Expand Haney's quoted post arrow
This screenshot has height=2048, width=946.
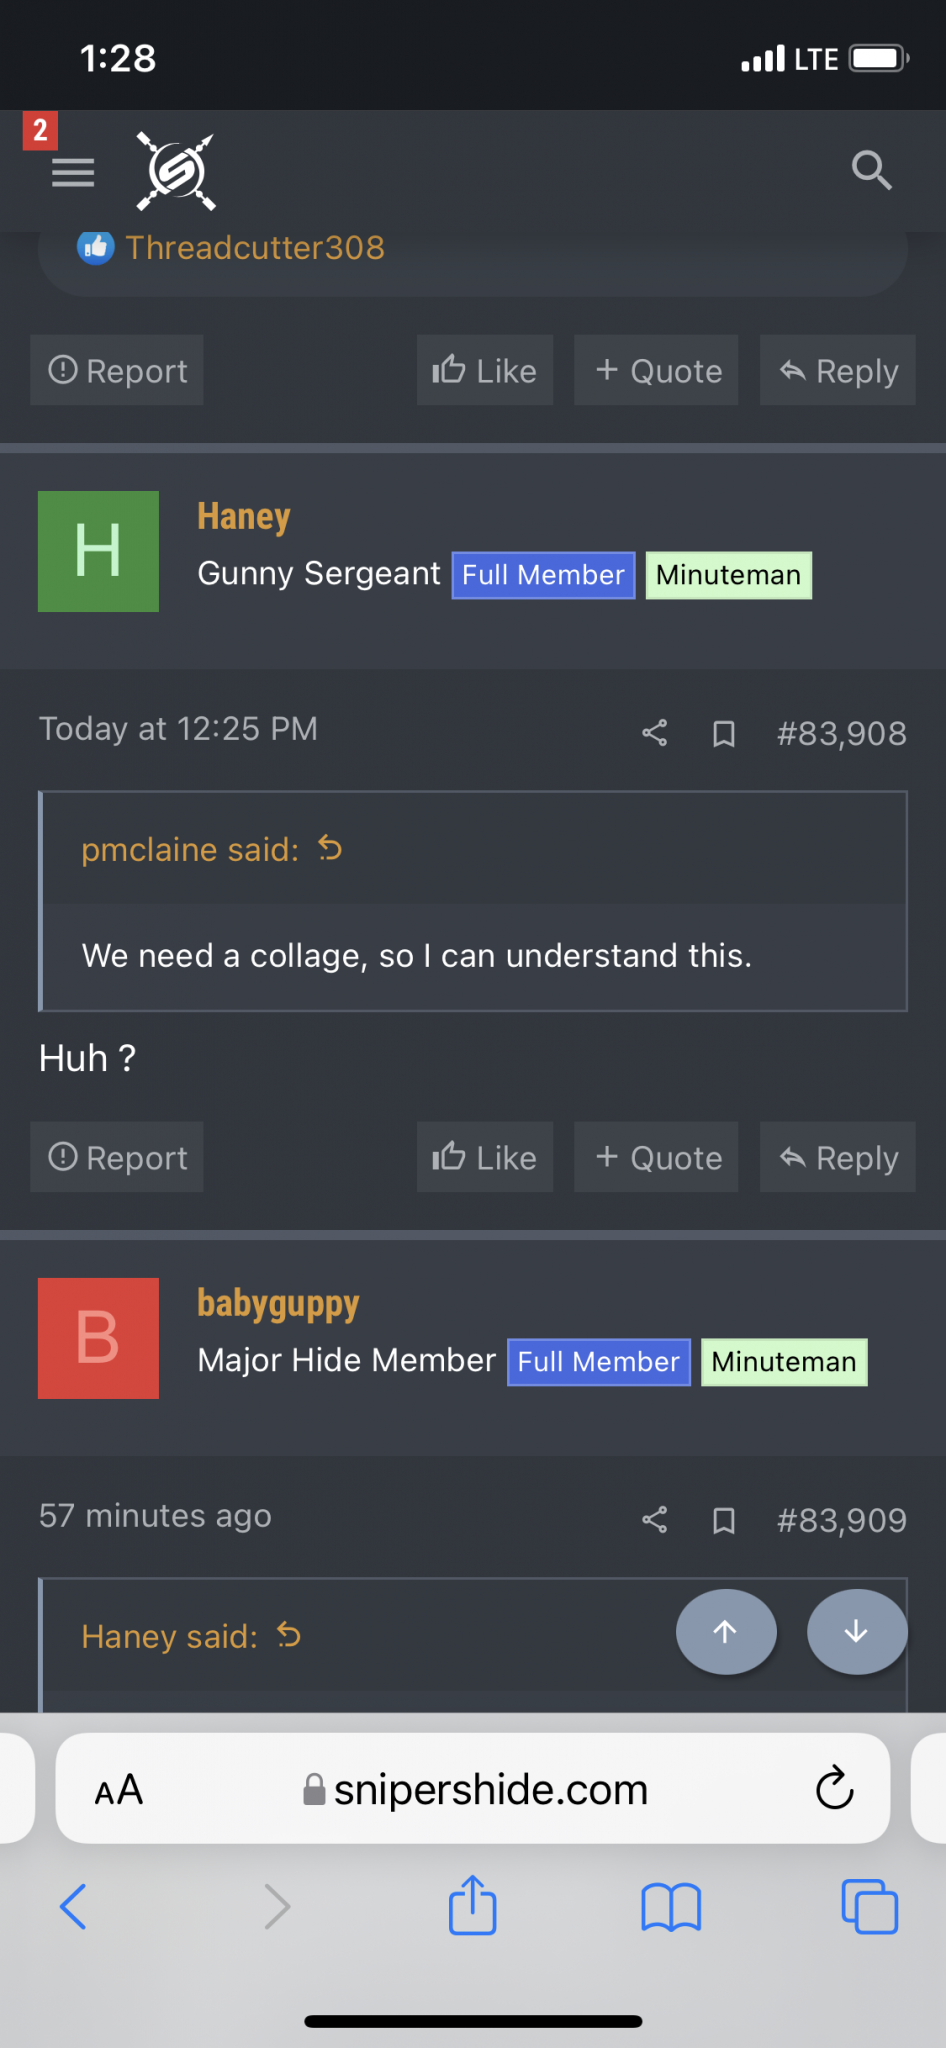(x=289, y=1636)
